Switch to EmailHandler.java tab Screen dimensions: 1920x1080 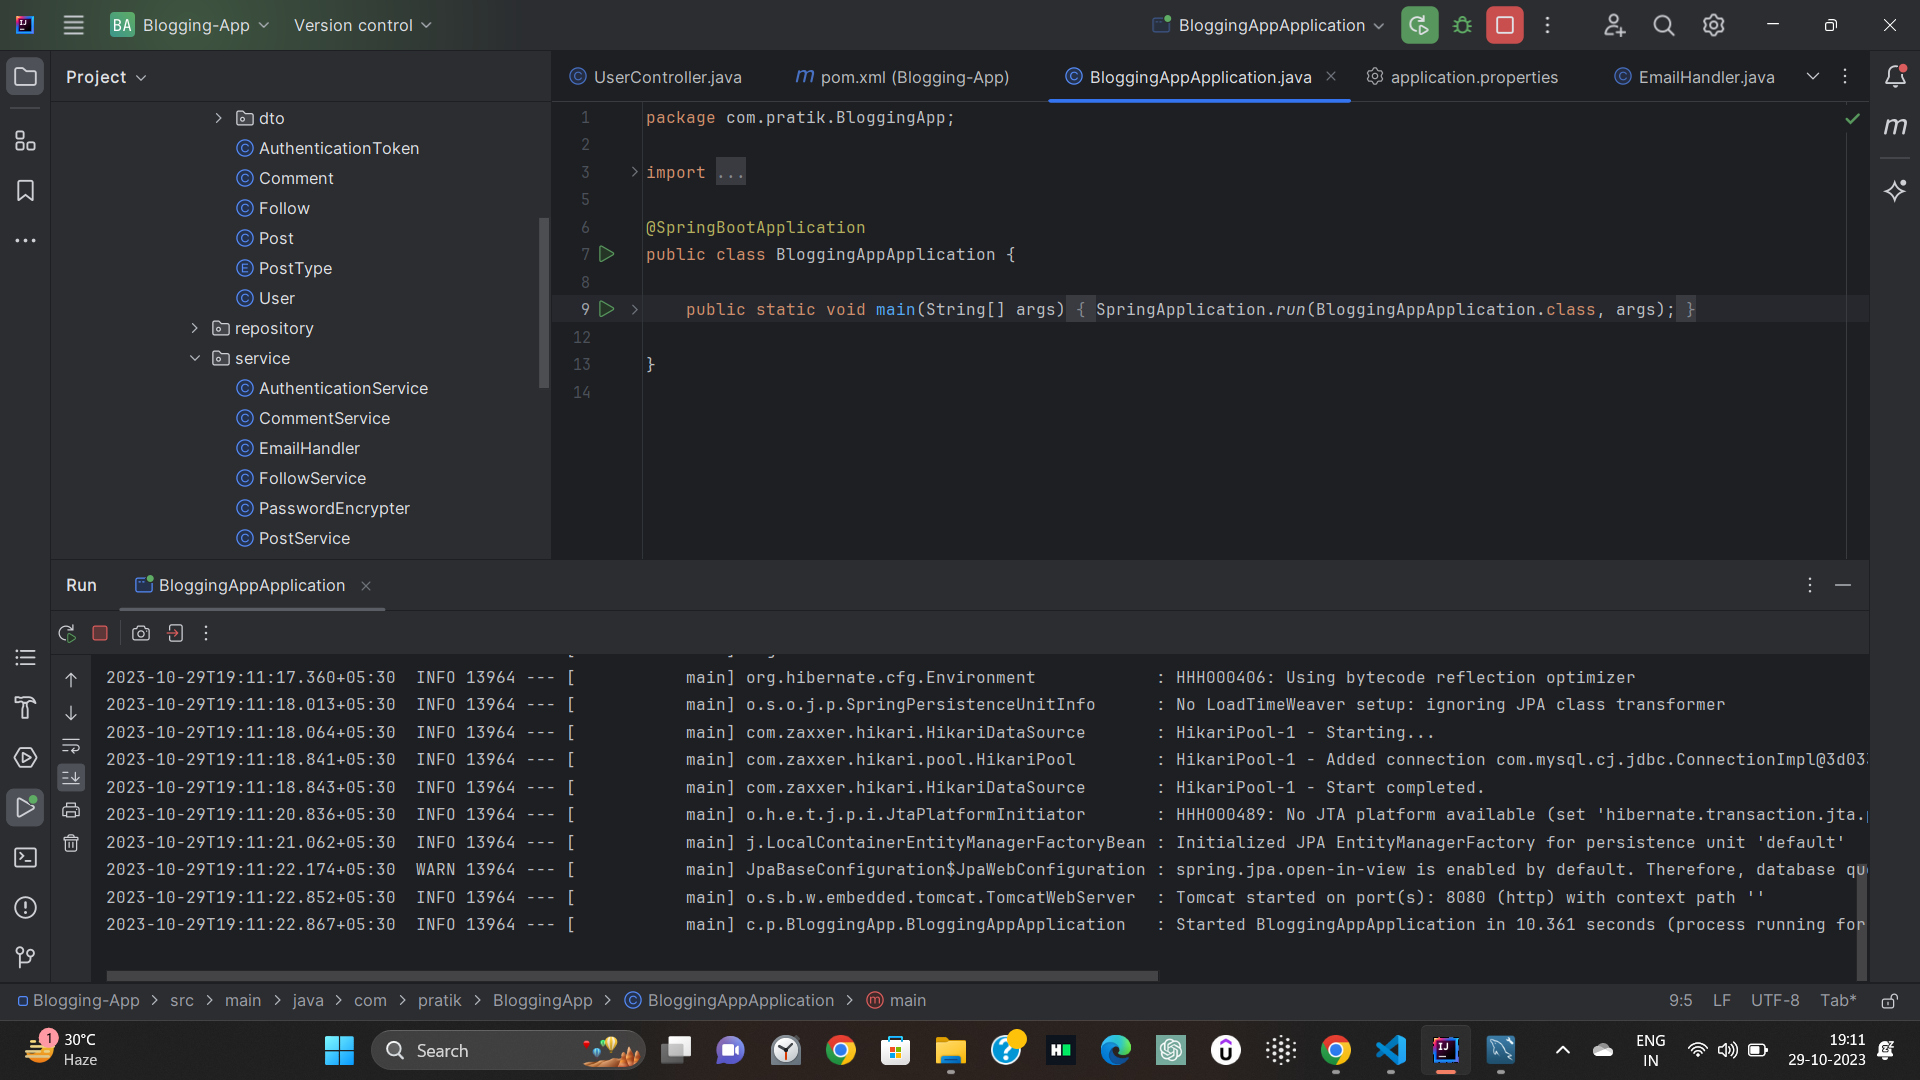pos(1695,77)
